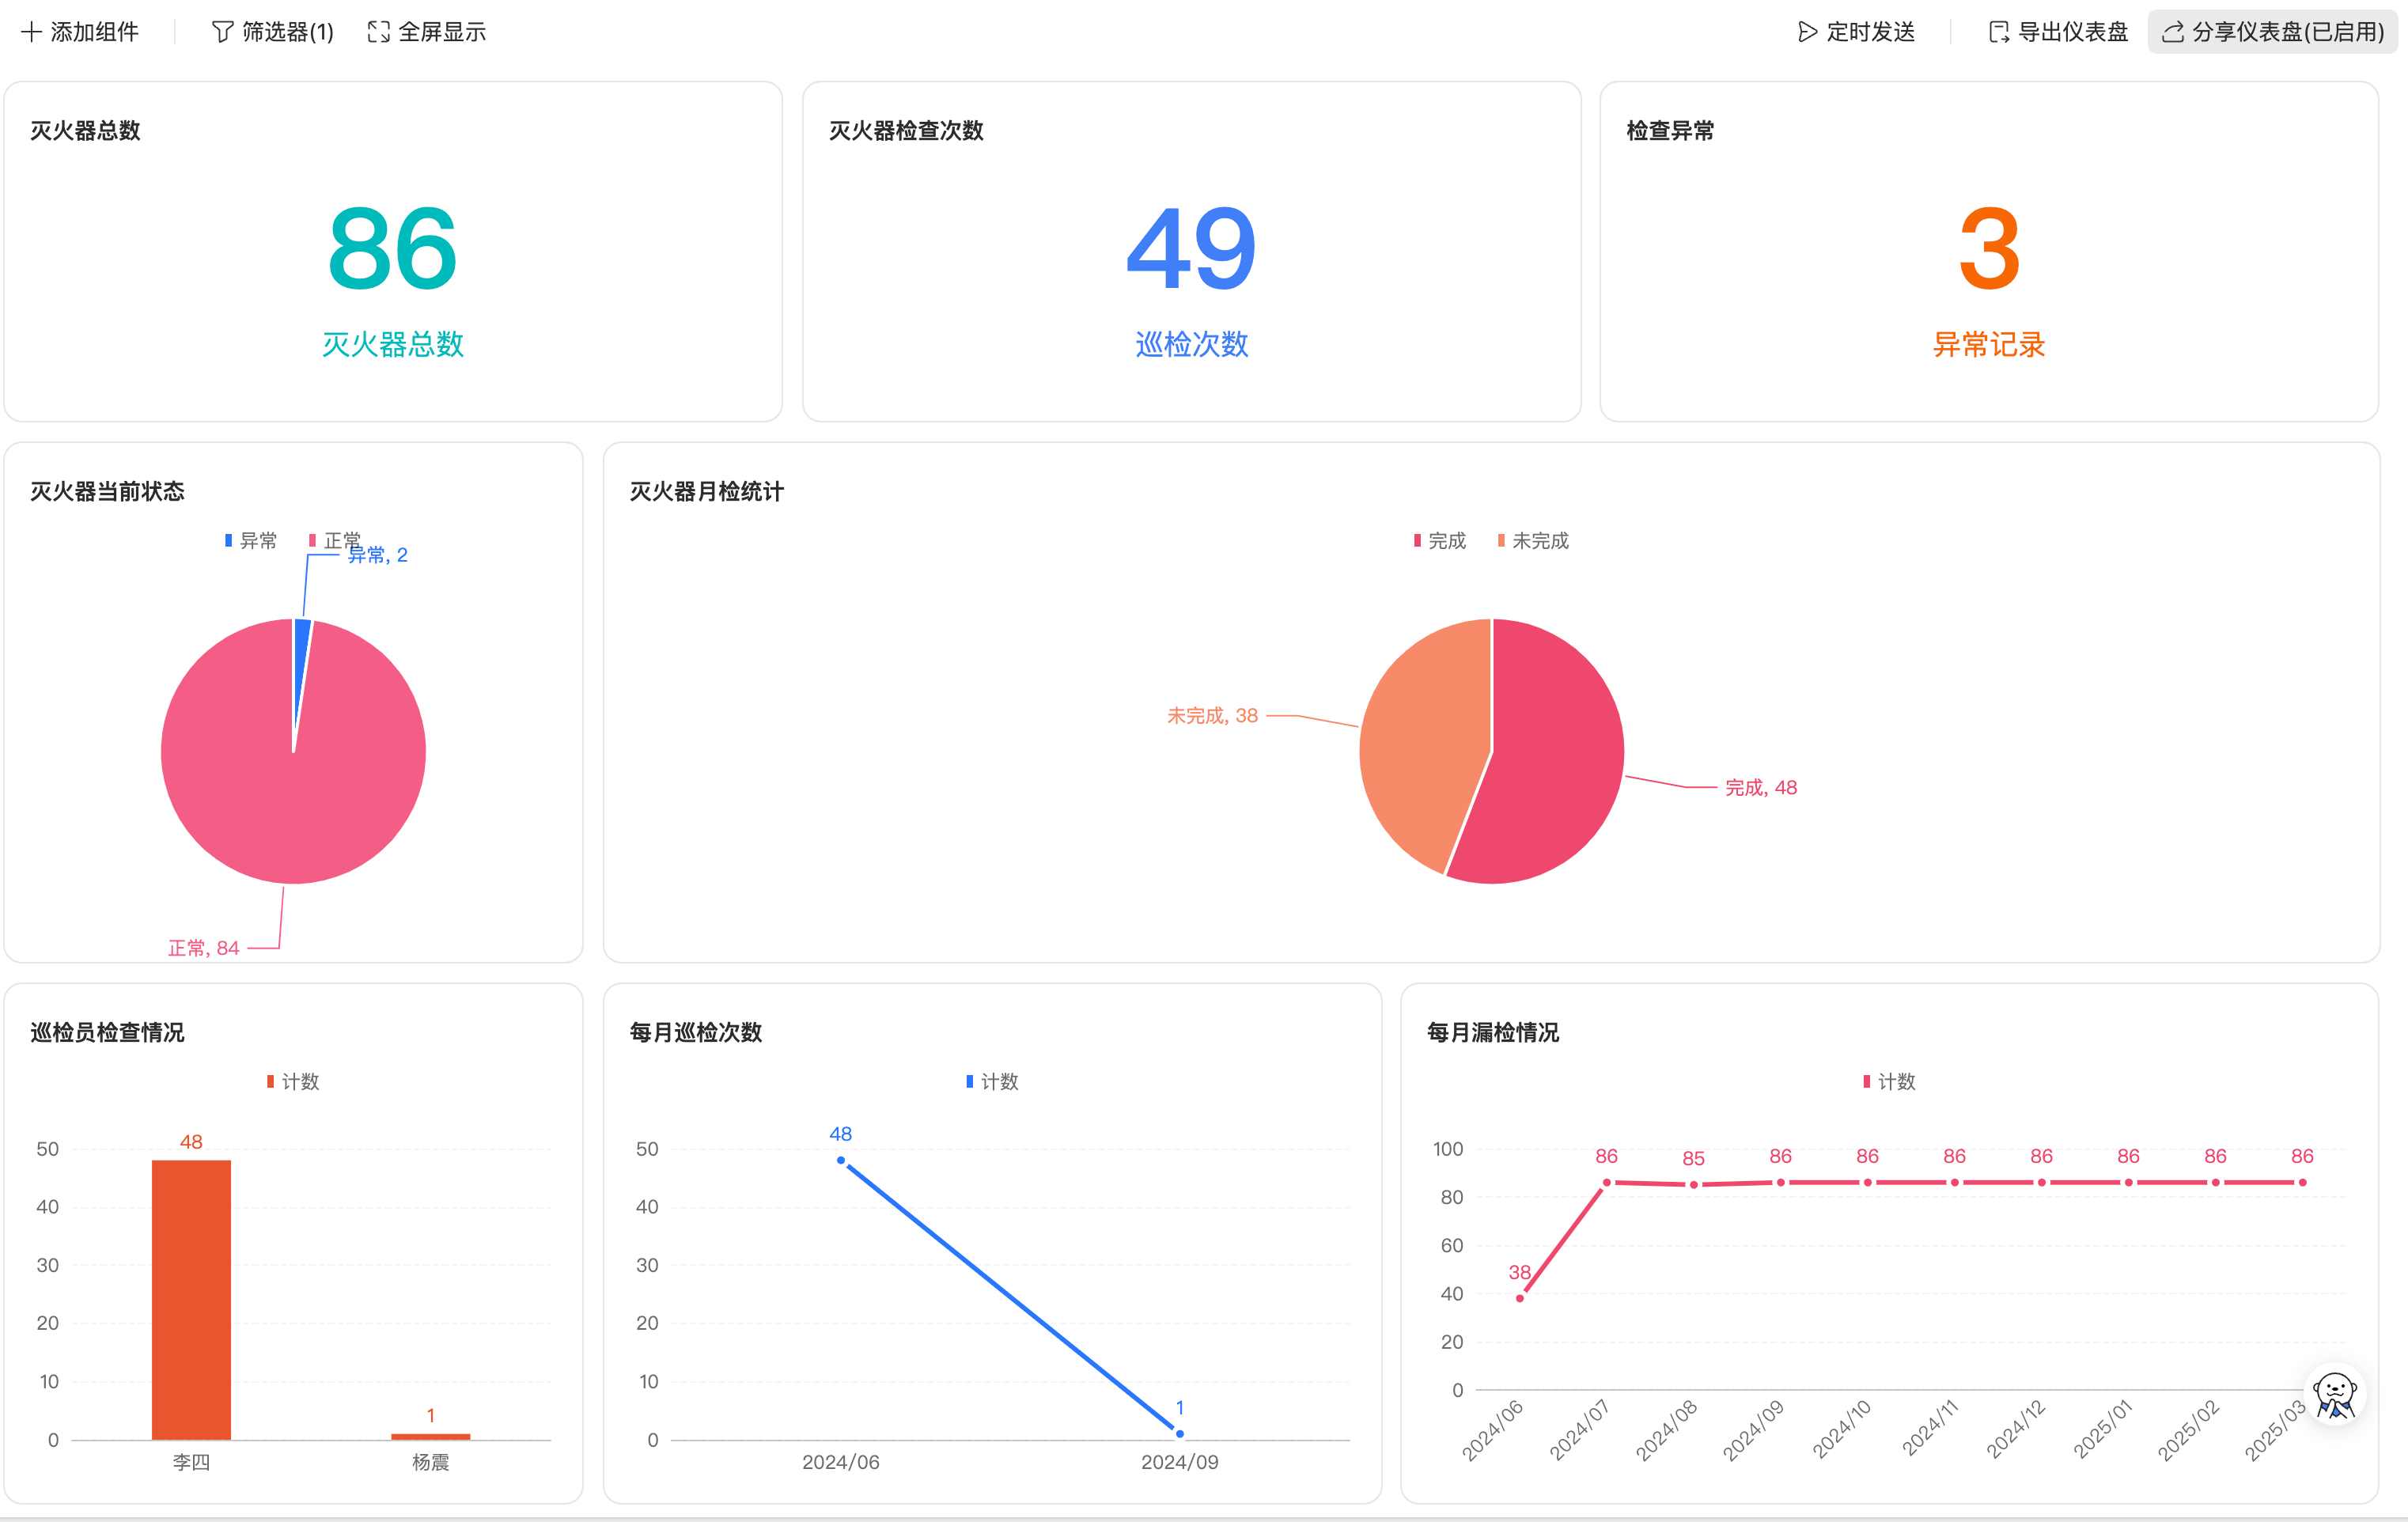Image resolution: width=2408 pixels, height=1522 pixels.
Task: Click the 定时发送 button text
Action: [x=1870, y=32]
